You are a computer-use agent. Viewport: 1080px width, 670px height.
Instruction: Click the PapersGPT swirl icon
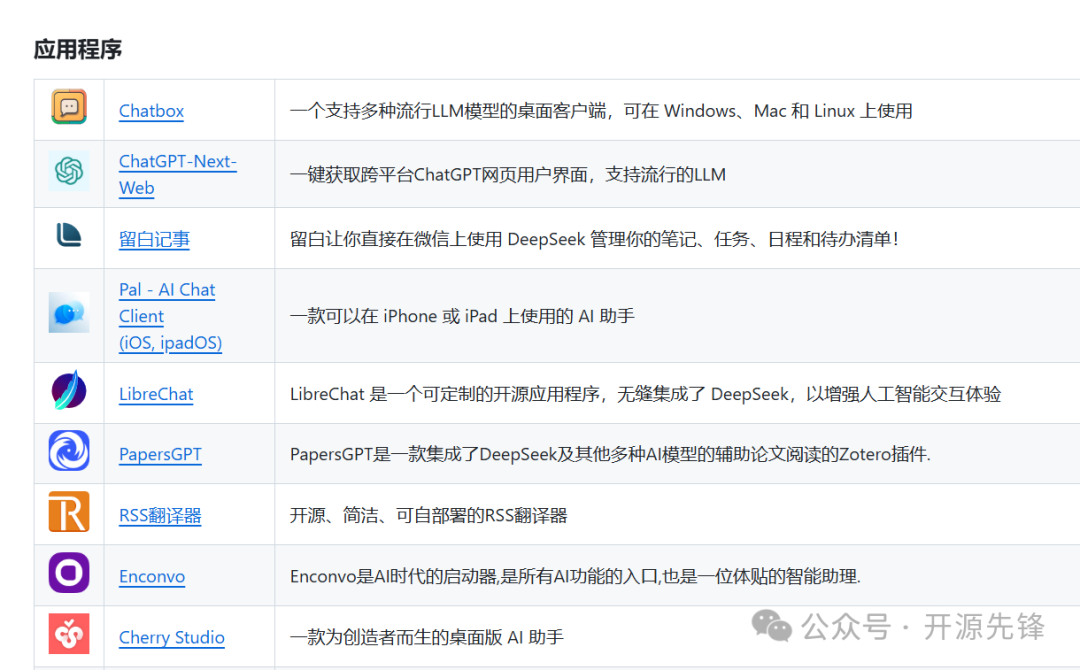[x=69, y=450]
